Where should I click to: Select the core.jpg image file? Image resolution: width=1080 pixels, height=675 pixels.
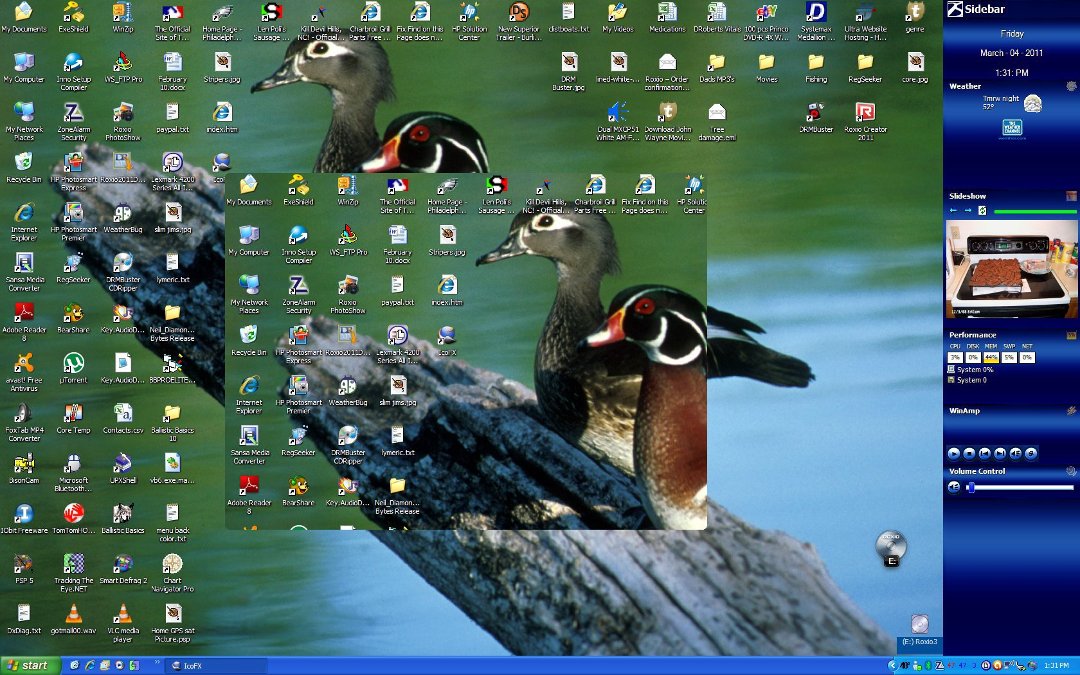click(915, 63)
